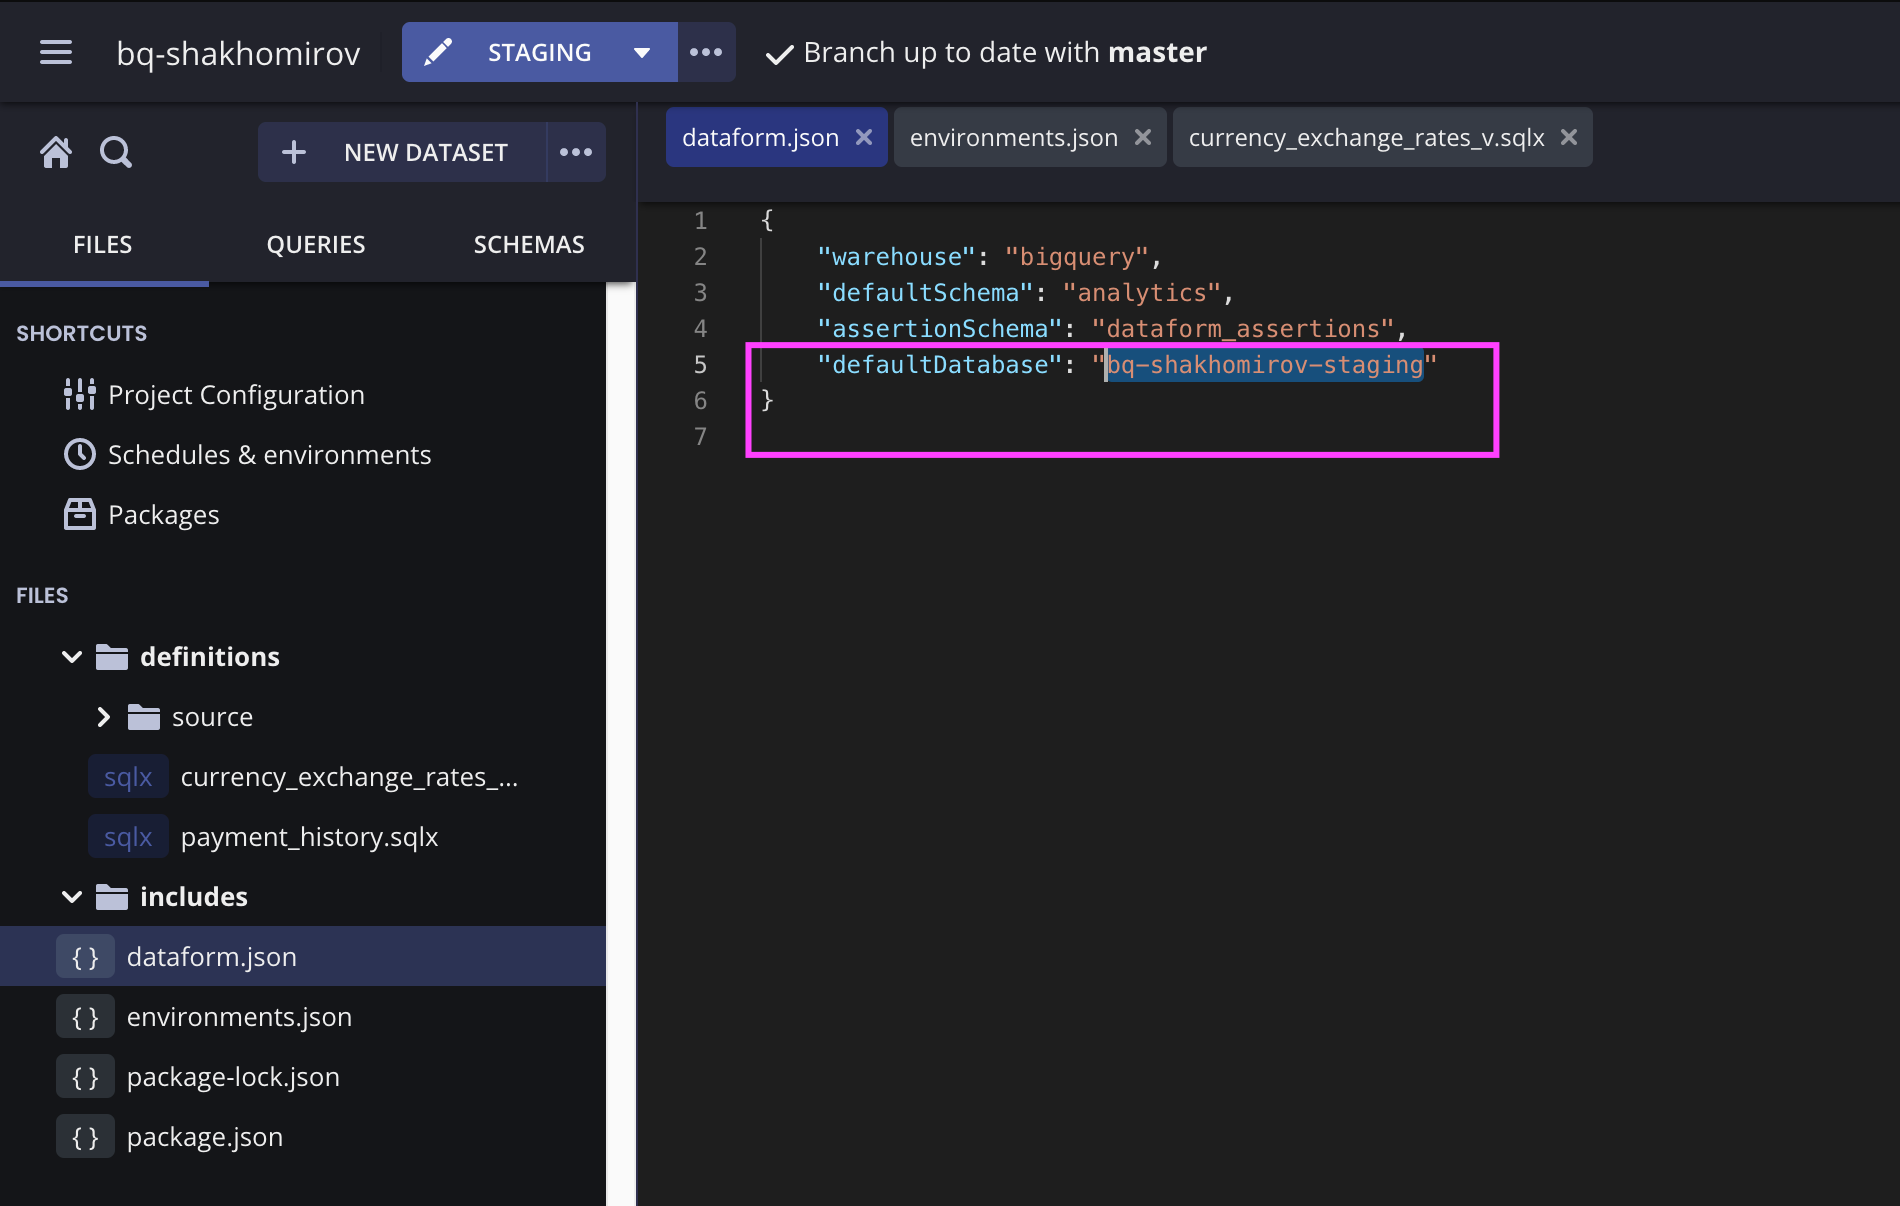
Task: Open branch more options ellipsis
Action: [706, 52]
